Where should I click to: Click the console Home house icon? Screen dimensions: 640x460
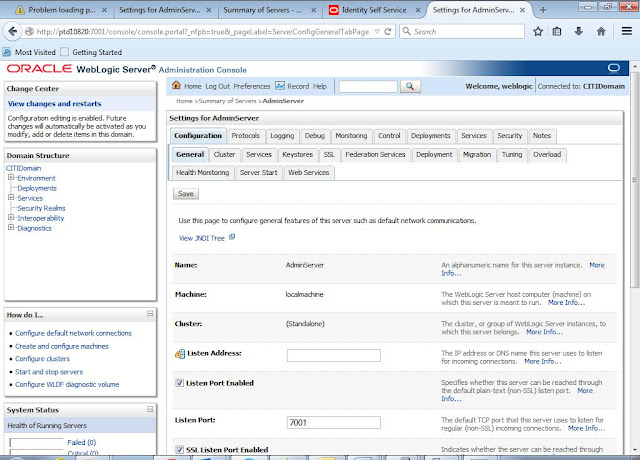[176, 85]
